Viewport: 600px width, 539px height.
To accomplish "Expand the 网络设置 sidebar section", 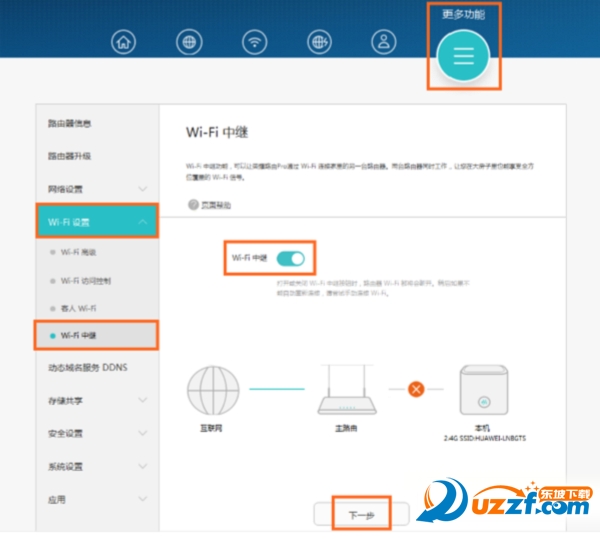I will pyautogui.click(x=97, y=188).
